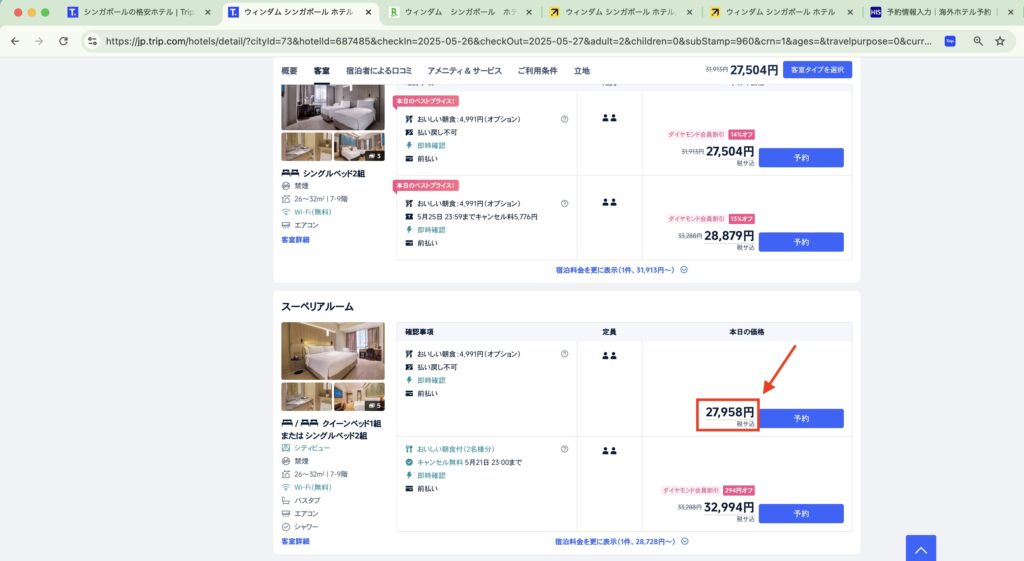This screenshot has height=561, width=1024.
Task: Open スーペリアルーム thumbnail with photo count 5
Action: [359, 396]
